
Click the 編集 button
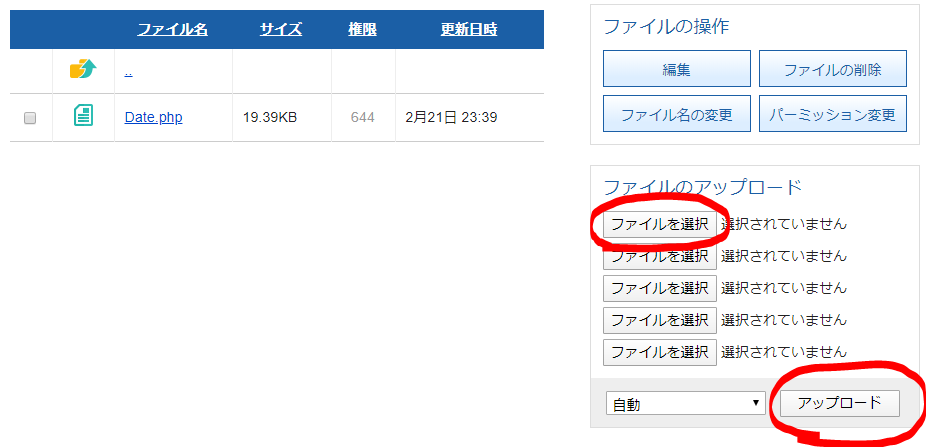[677, 68]
